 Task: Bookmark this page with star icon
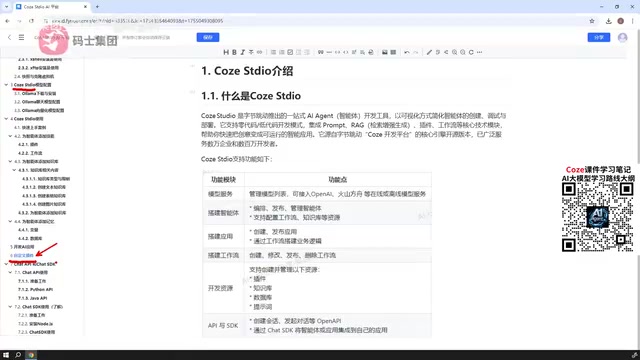(x=592, y=21)
